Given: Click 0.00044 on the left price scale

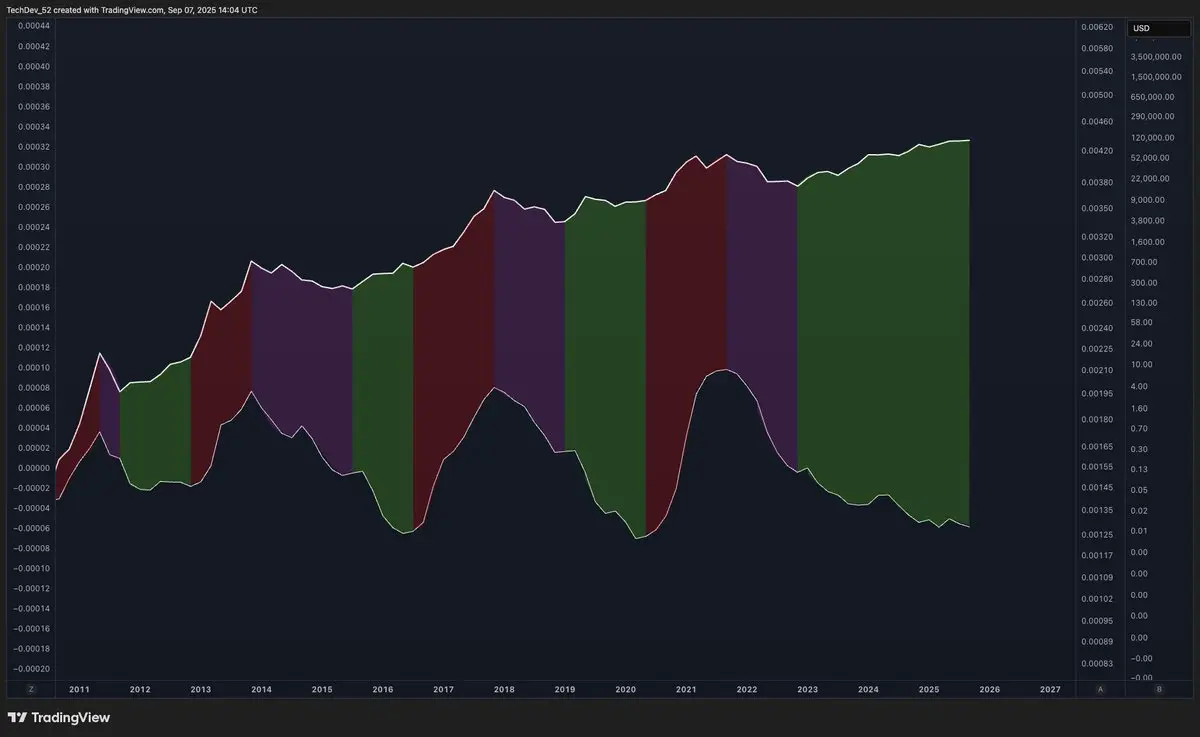Looking at the screenshot, I should click(34, 26).
